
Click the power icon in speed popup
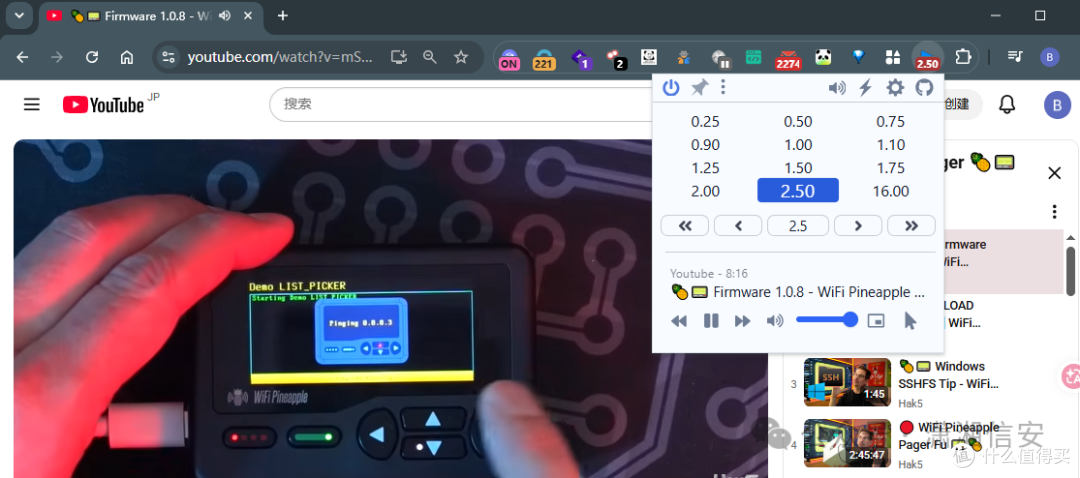pos(671,87)
